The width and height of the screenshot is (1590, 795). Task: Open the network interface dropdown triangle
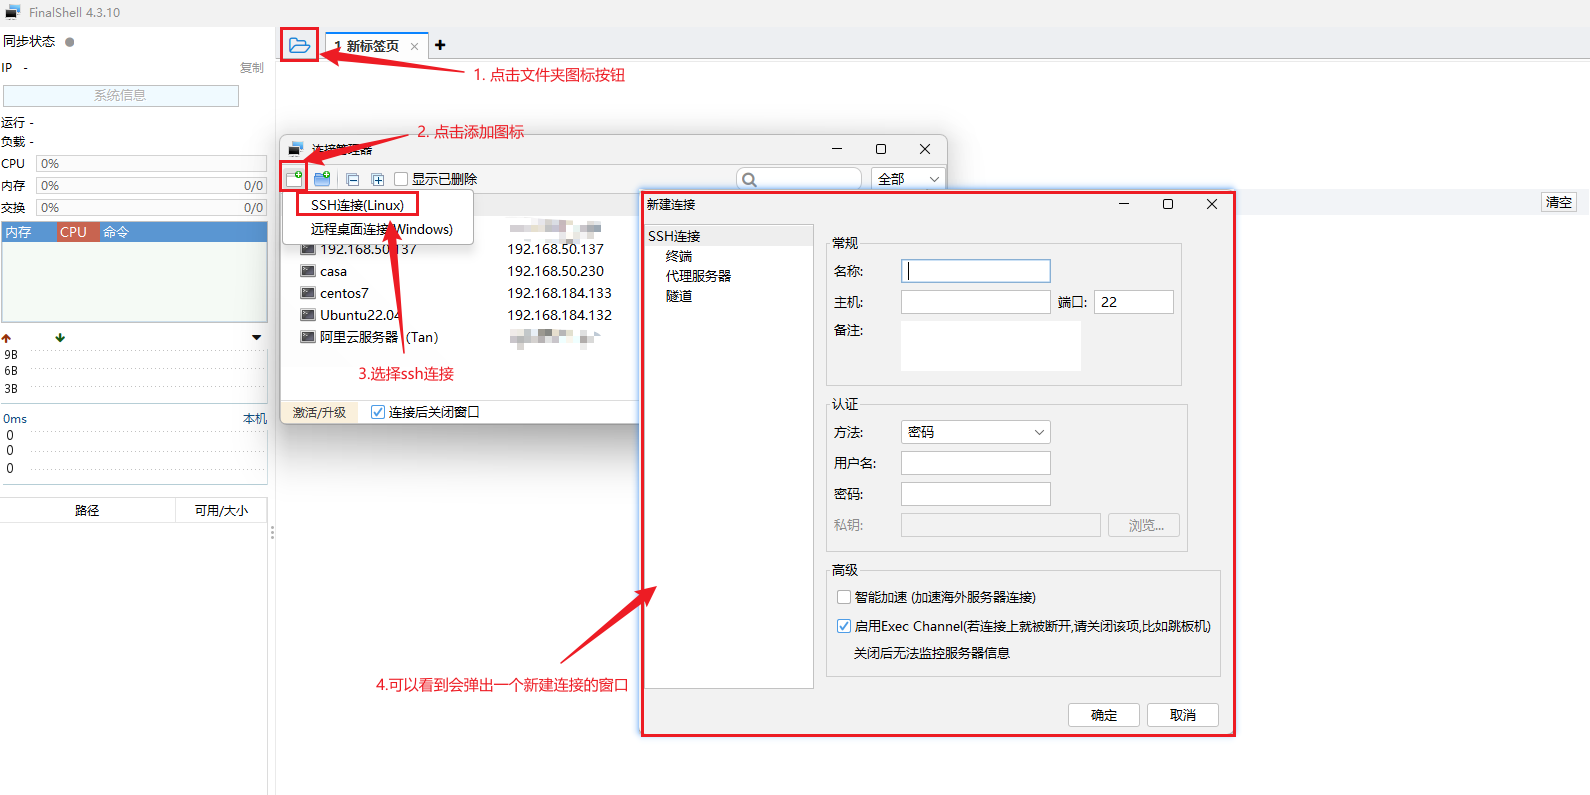257,338
